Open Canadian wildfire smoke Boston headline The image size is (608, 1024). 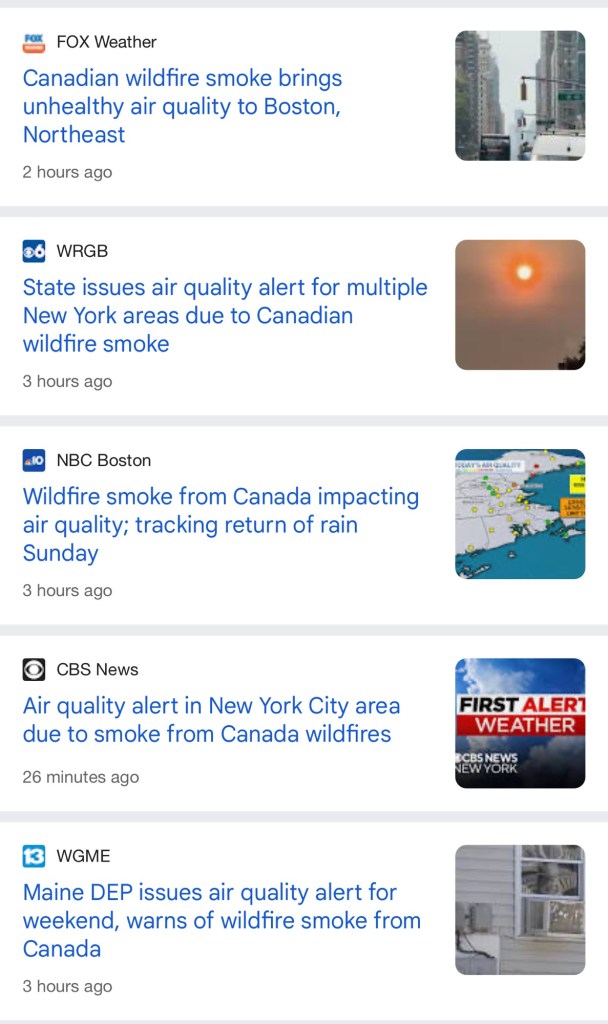click(182, 106)
